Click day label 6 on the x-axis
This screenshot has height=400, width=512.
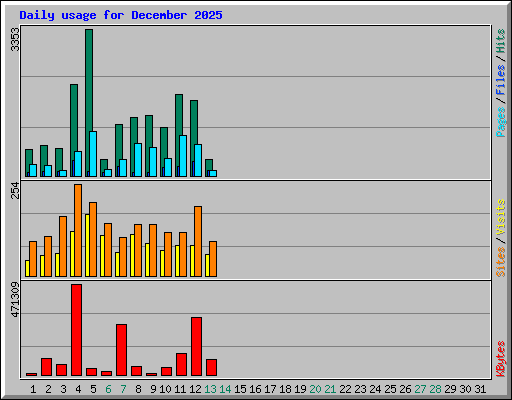click(108, 389)
